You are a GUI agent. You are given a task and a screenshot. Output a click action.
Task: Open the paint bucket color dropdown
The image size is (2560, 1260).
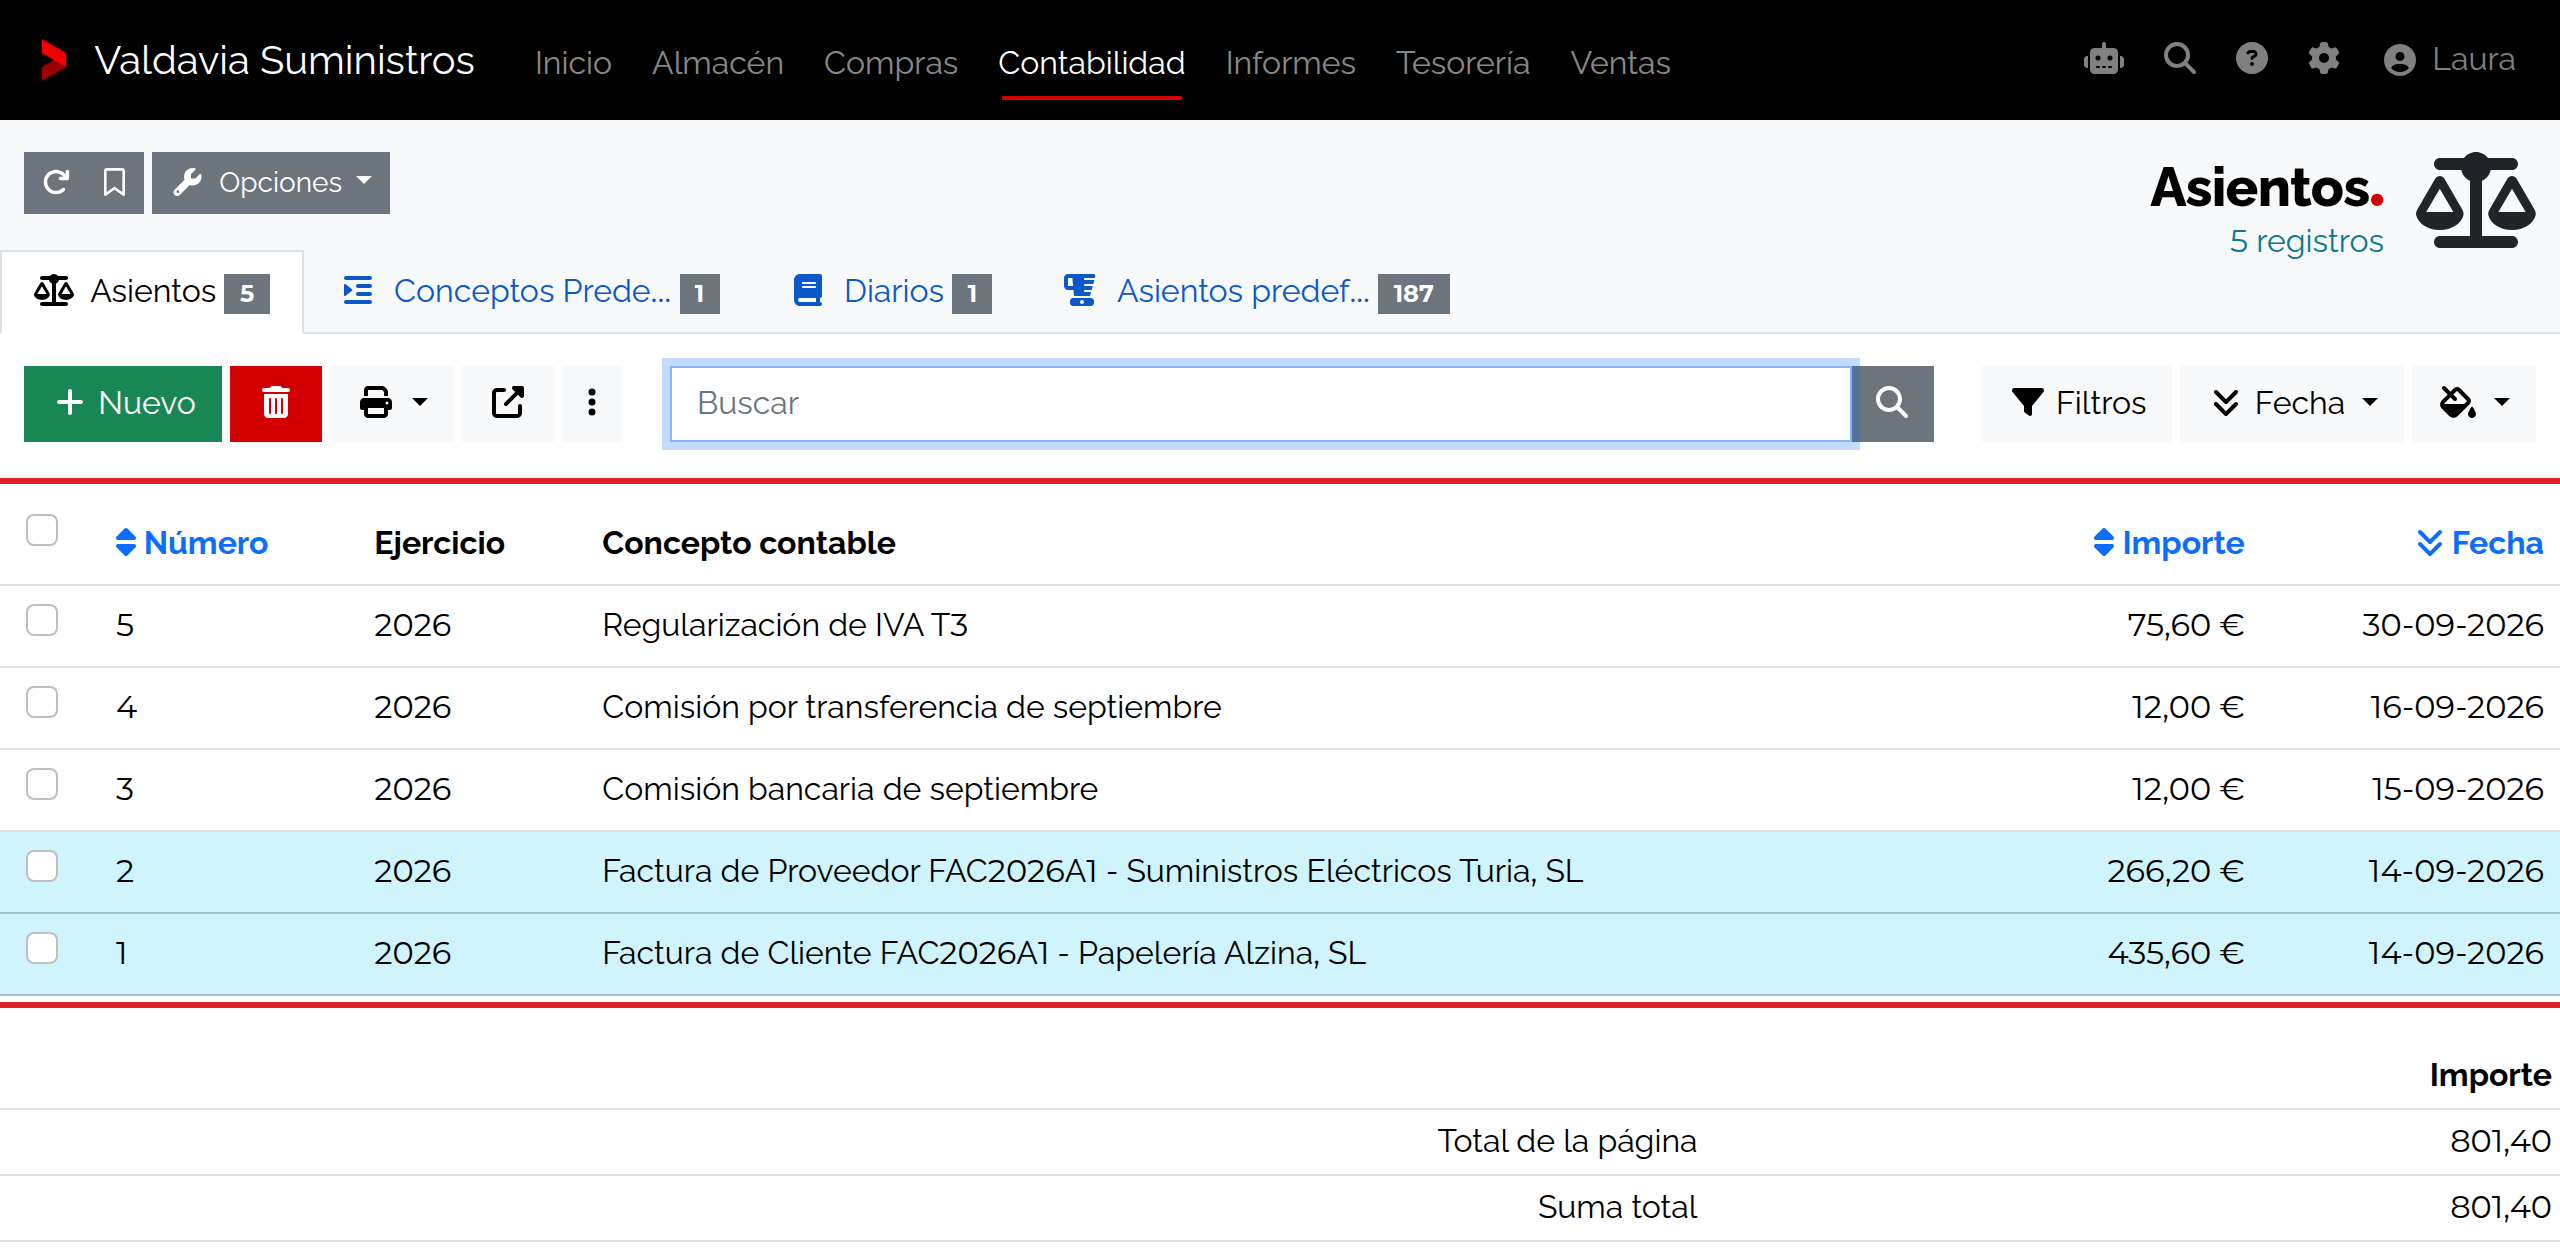pyautogui.click(x=2474, y=403)
